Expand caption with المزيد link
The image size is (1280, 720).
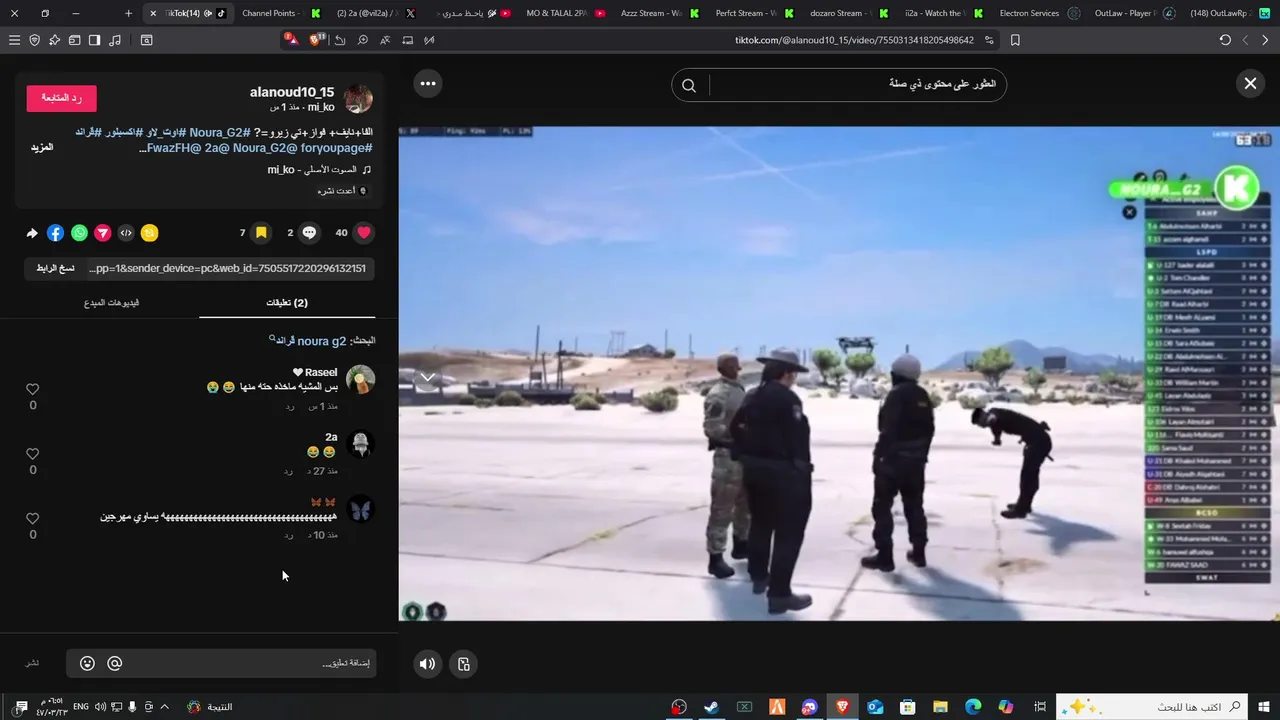[42, 147]
